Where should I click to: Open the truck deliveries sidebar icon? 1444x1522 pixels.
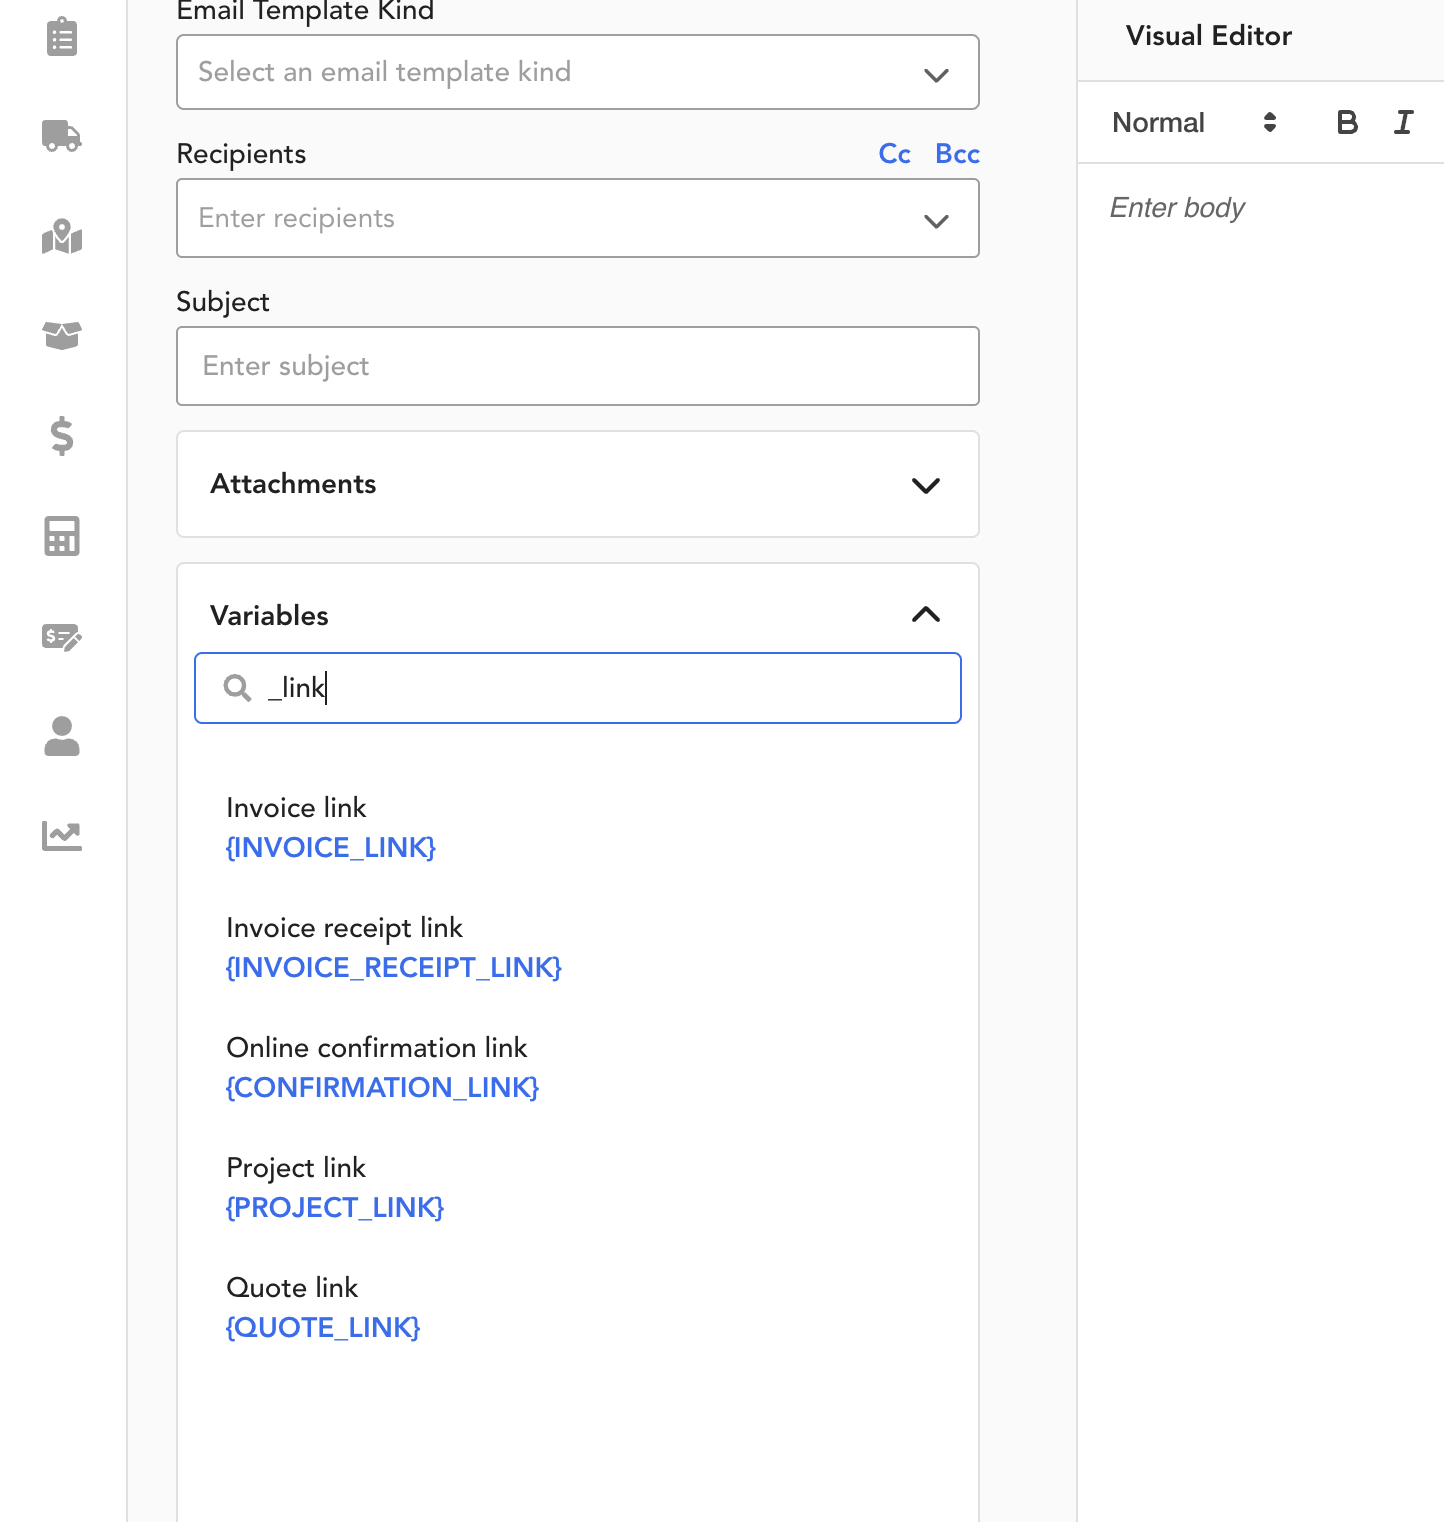(x=62, y=135)
